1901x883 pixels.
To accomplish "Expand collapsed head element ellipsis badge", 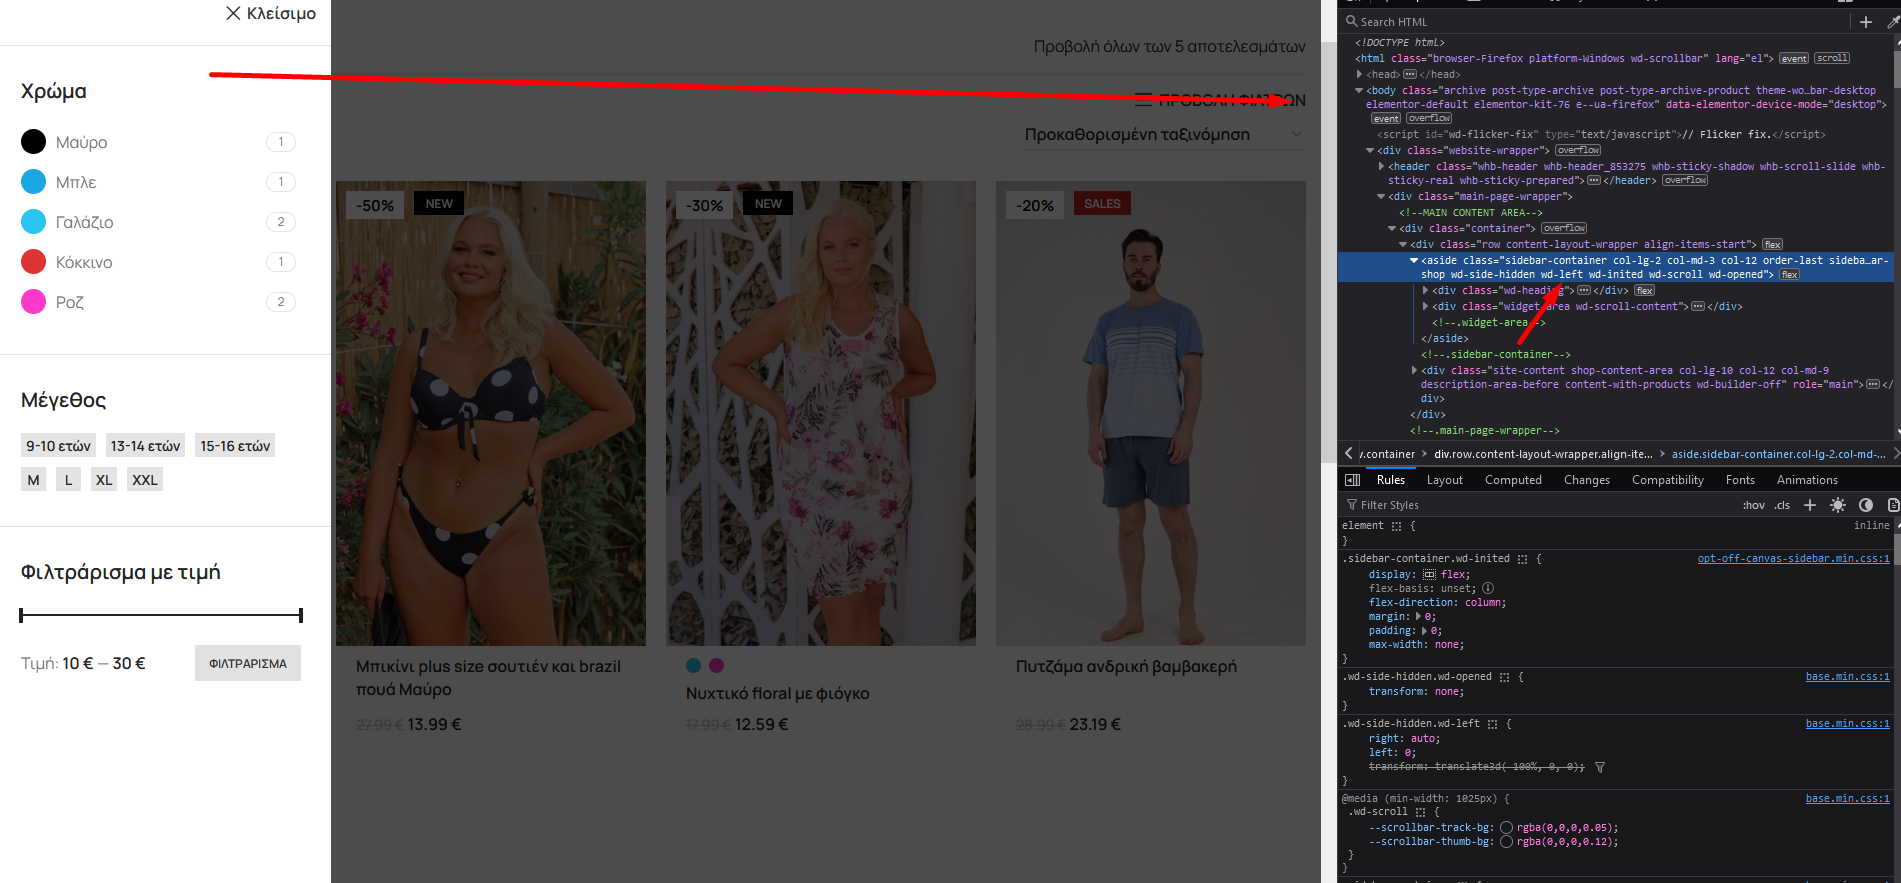I will pos(1410,74).
